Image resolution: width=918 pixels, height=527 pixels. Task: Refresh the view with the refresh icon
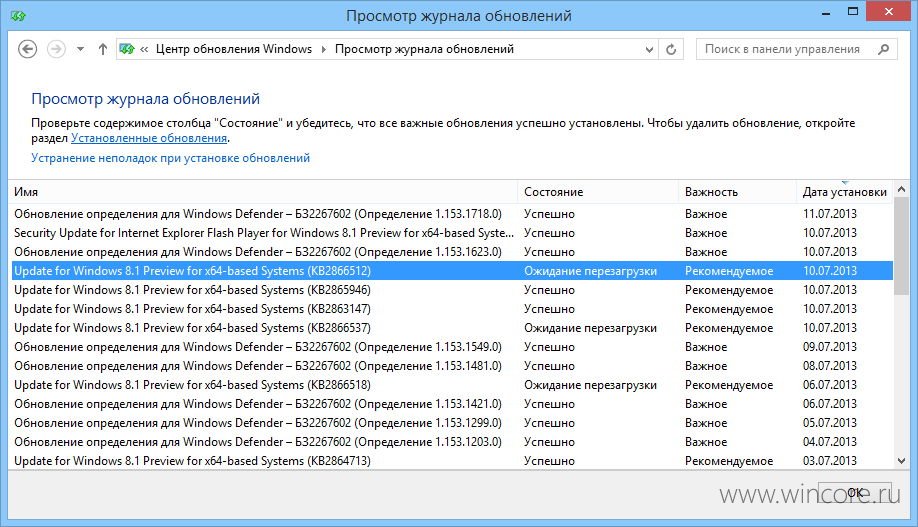pos(671,50)
